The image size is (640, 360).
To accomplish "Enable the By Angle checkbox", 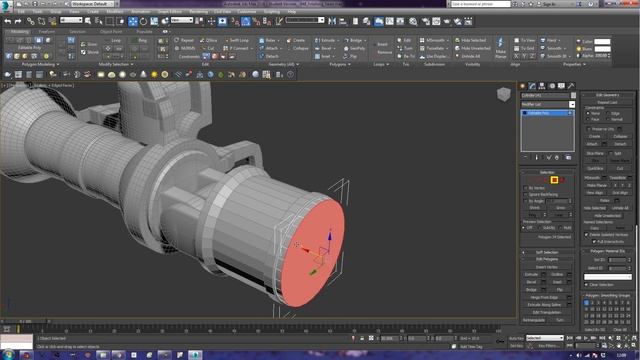I will coord(526,201).
